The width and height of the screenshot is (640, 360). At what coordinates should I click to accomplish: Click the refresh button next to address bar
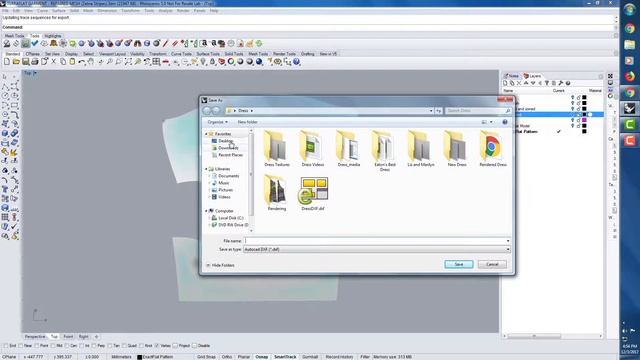click(438, 111)
